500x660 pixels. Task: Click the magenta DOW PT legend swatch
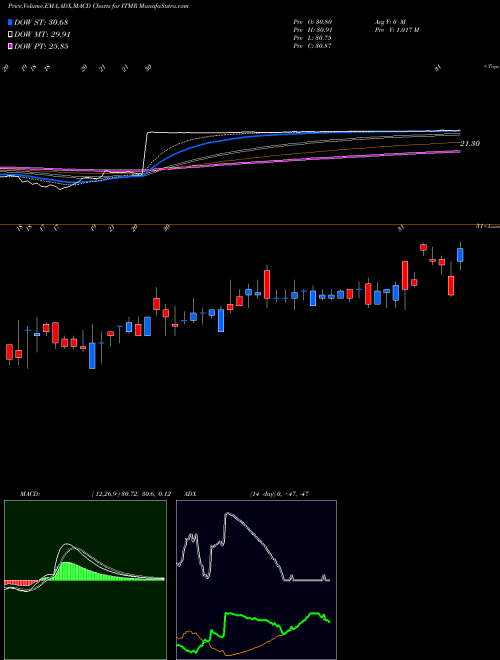[x=10, y=46]
